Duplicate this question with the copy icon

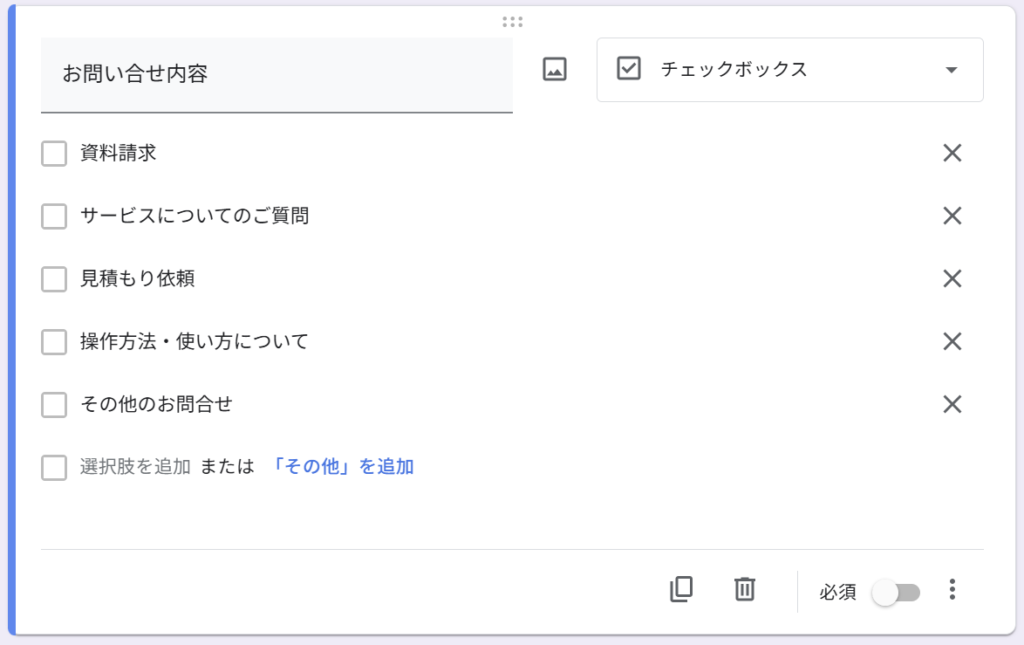click(x=681, y=590)
